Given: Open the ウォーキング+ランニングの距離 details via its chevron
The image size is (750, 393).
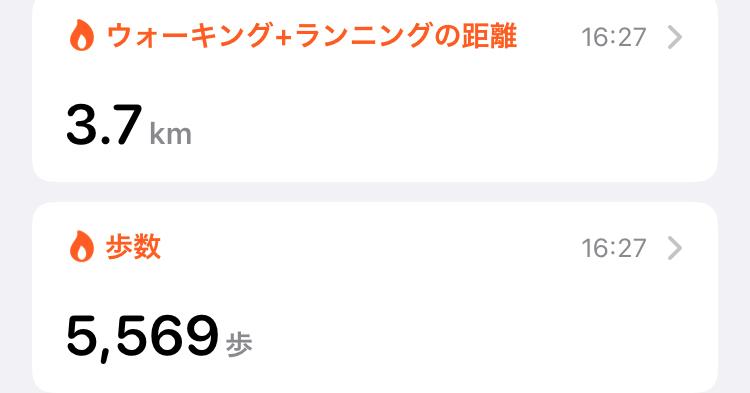Looking at the screenshot, I should [674, 37].
